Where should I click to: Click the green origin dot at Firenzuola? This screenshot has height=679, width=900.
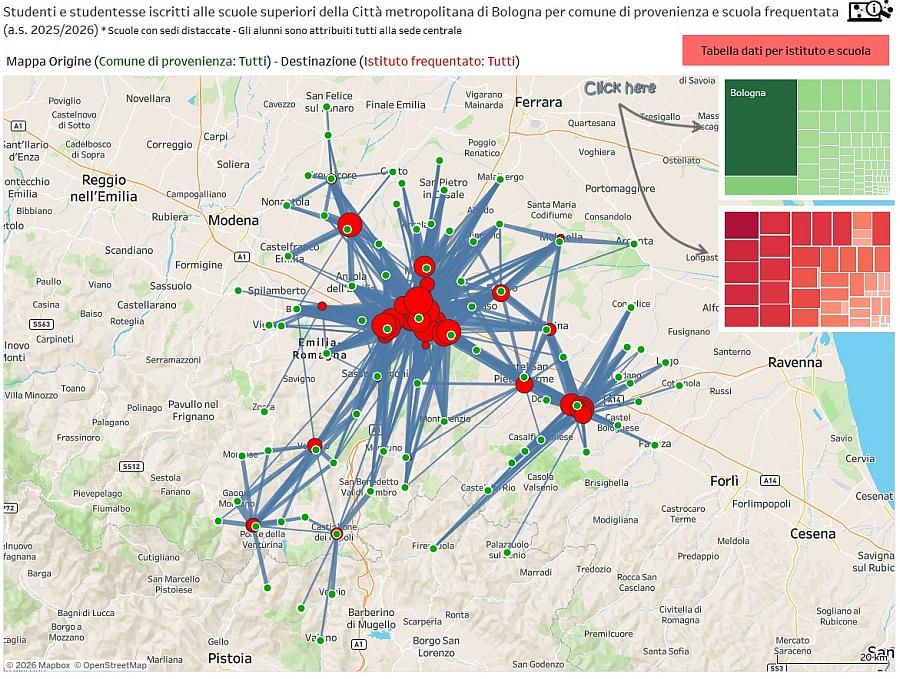(433, 549)
